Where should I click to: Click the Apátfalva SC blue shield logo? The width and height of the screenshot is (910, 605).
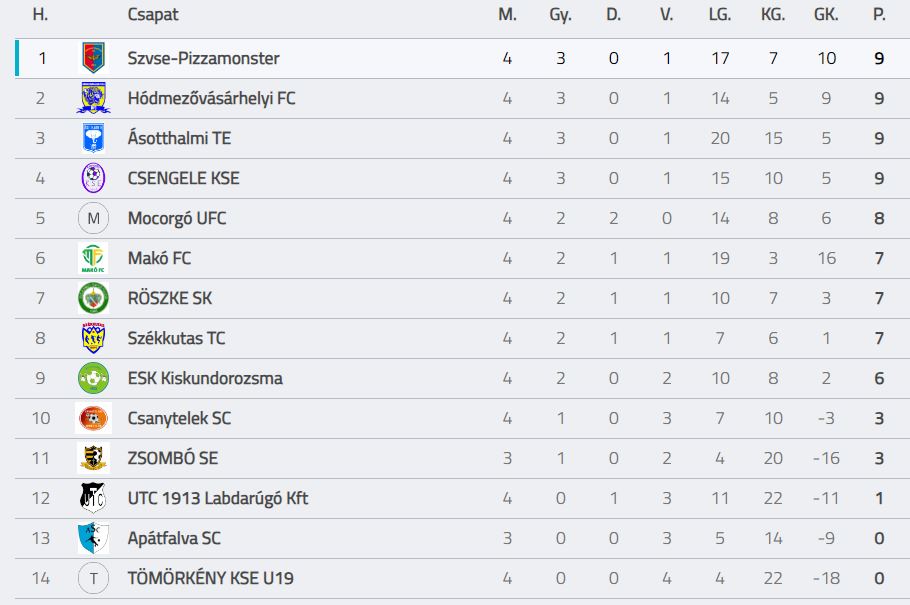pyautogui.click(x=93, y=538)
